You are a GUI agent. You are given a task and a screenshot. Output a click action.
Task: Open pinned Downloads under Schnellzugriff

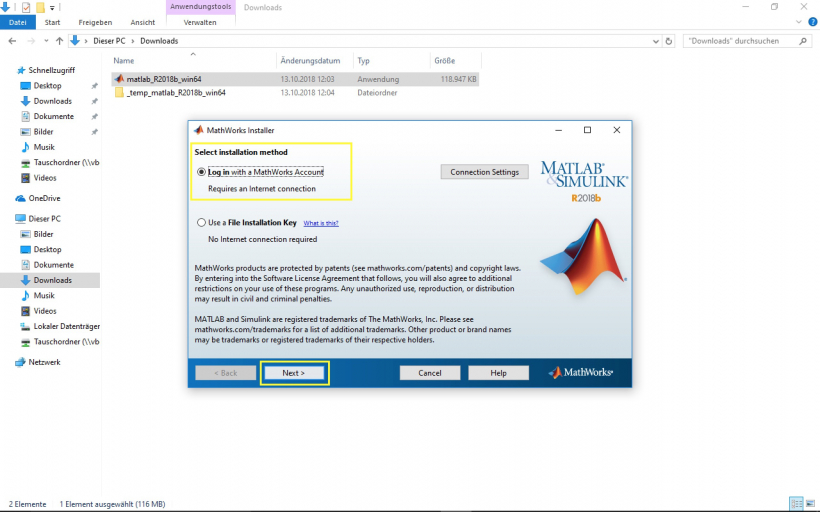52,101
